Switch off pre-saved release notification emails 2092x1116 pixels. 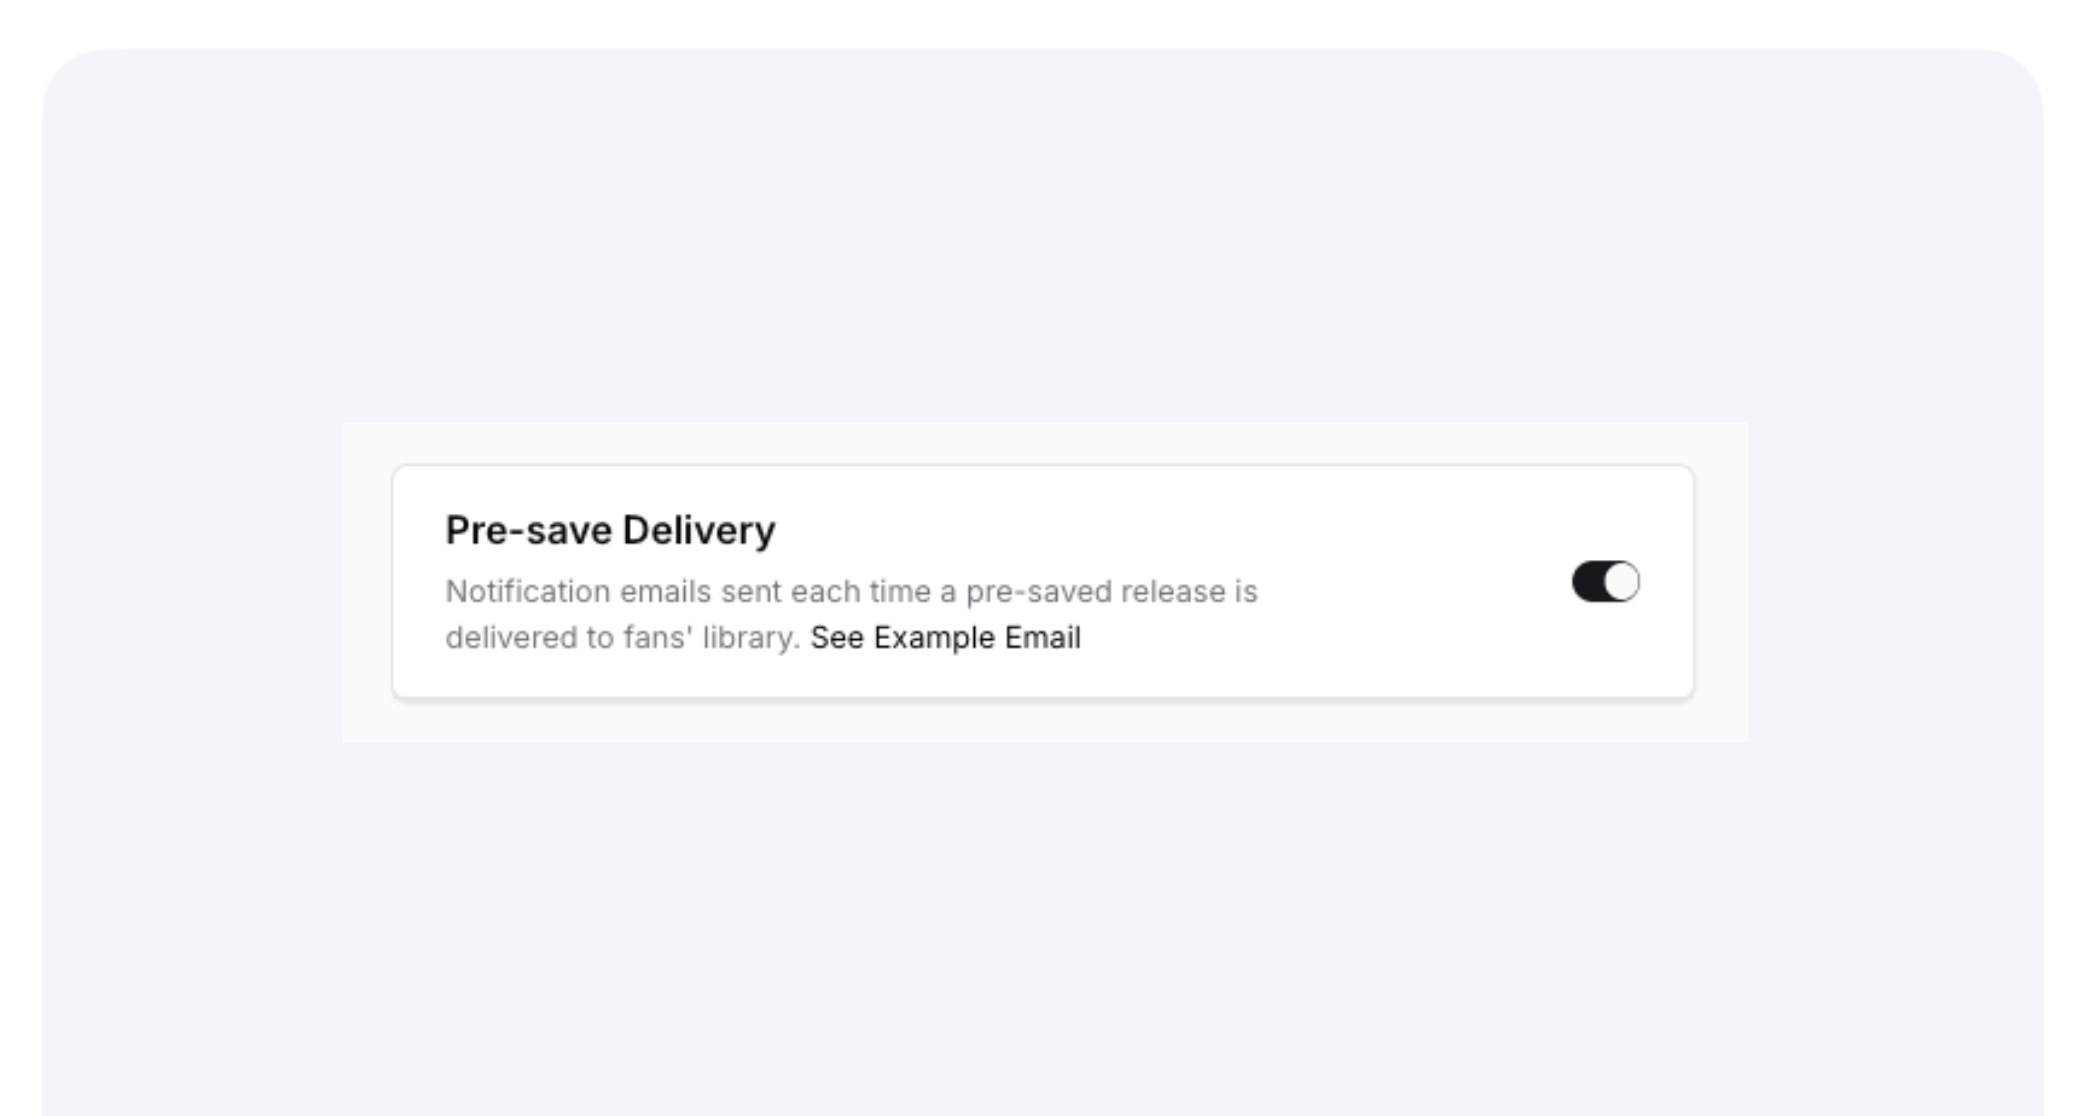click(x=1605, y=582)
